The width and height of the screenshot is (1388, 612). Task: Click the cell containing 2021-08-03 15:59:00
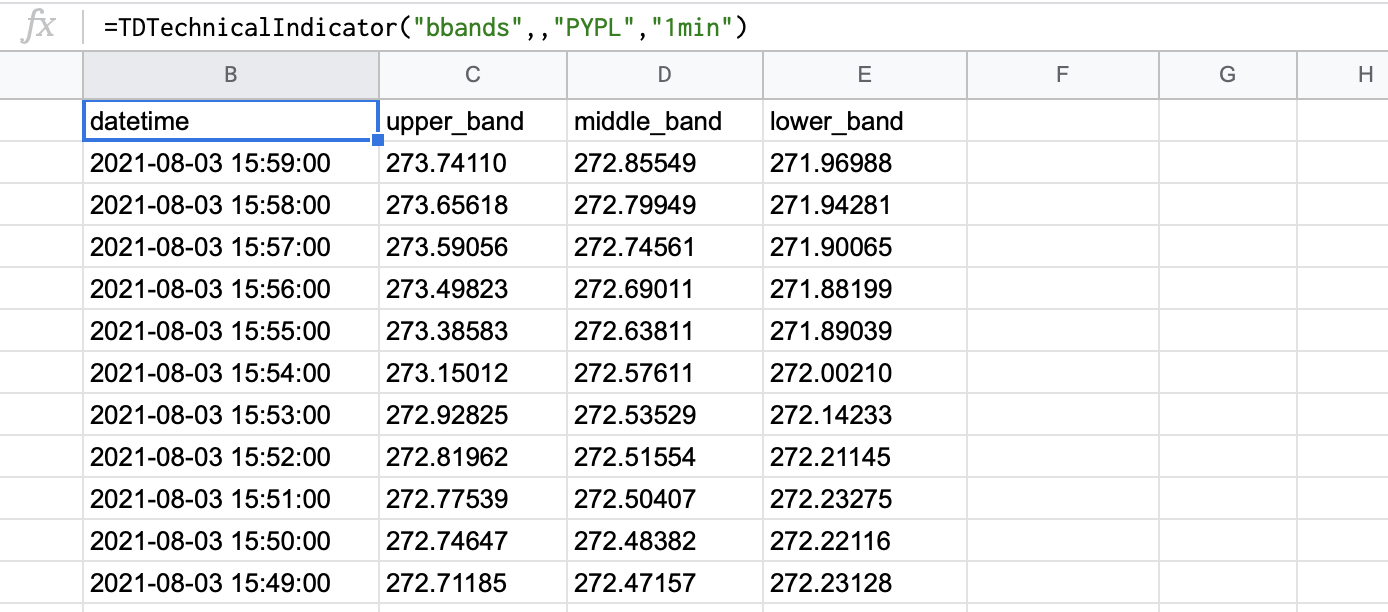tap(231, 163)
